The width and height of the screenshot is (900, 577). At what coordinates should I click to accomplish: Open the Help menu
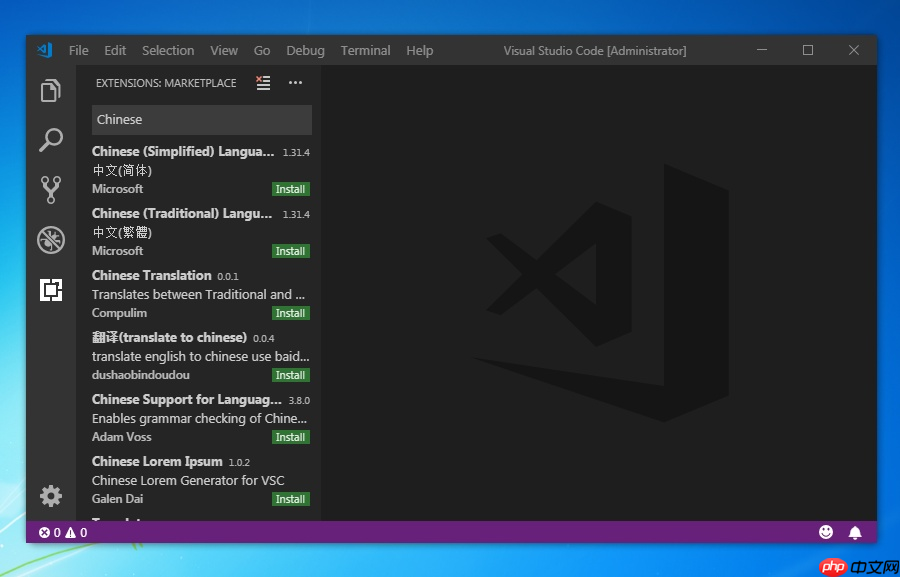419,50
